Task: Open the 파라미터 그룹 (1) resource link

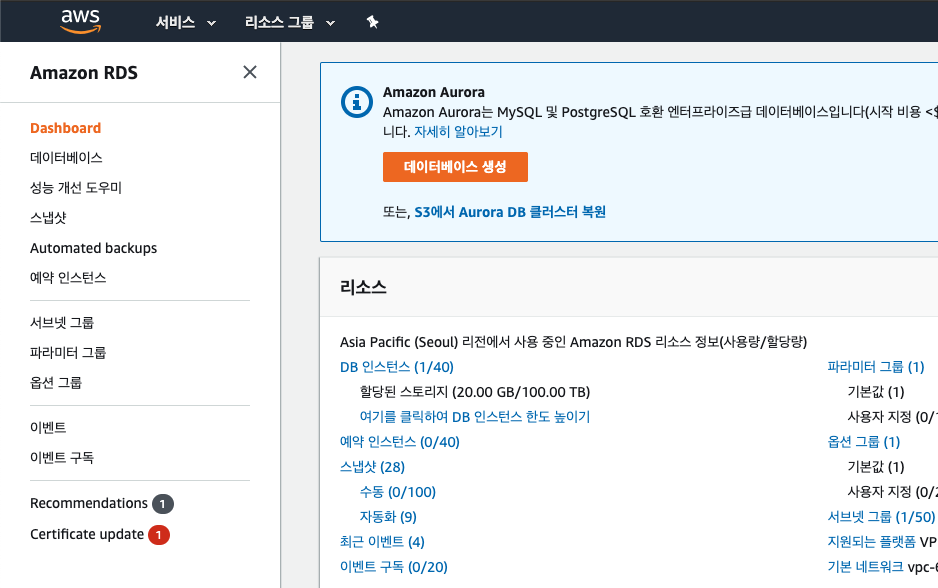Action: pos(876,367)
